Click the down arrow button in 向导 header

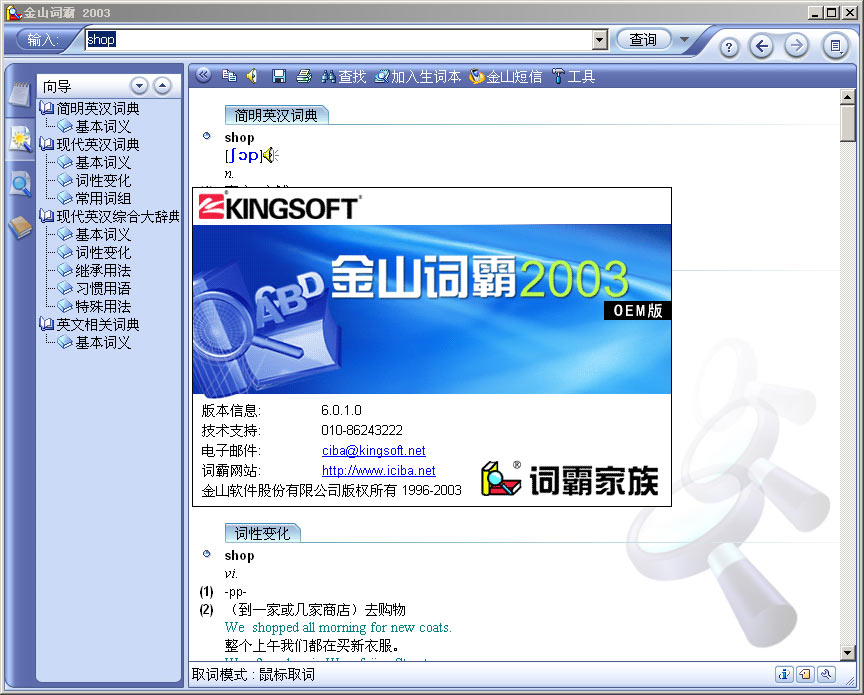(140, 86)
